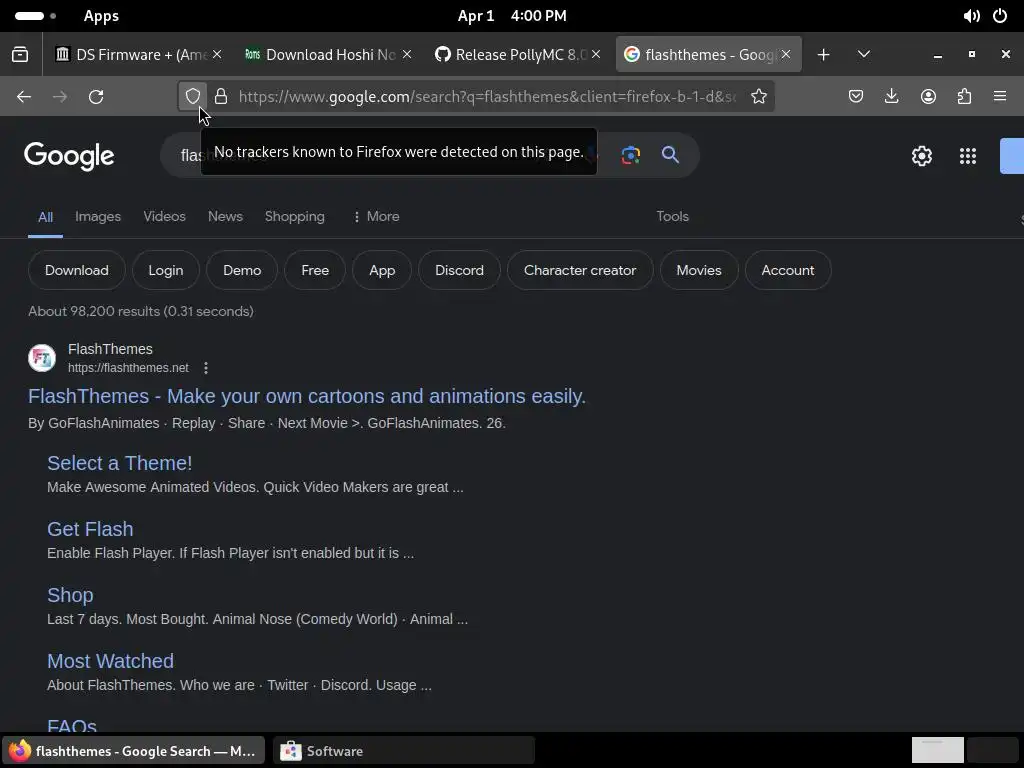Open the Get Flash sitelink
Screen dimensions: 1024x768
[x=90, y=529]
